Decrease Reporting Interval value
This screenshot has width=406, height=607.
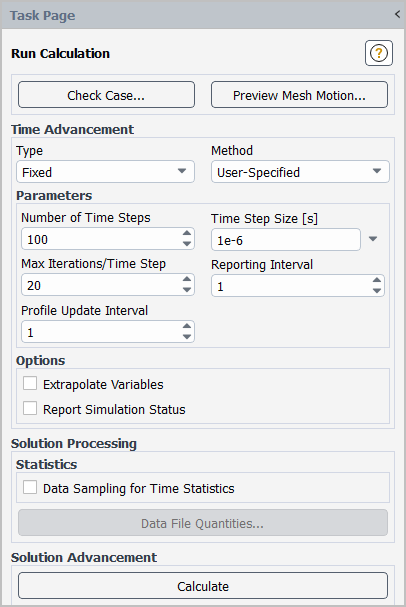(x=377, y=291)
